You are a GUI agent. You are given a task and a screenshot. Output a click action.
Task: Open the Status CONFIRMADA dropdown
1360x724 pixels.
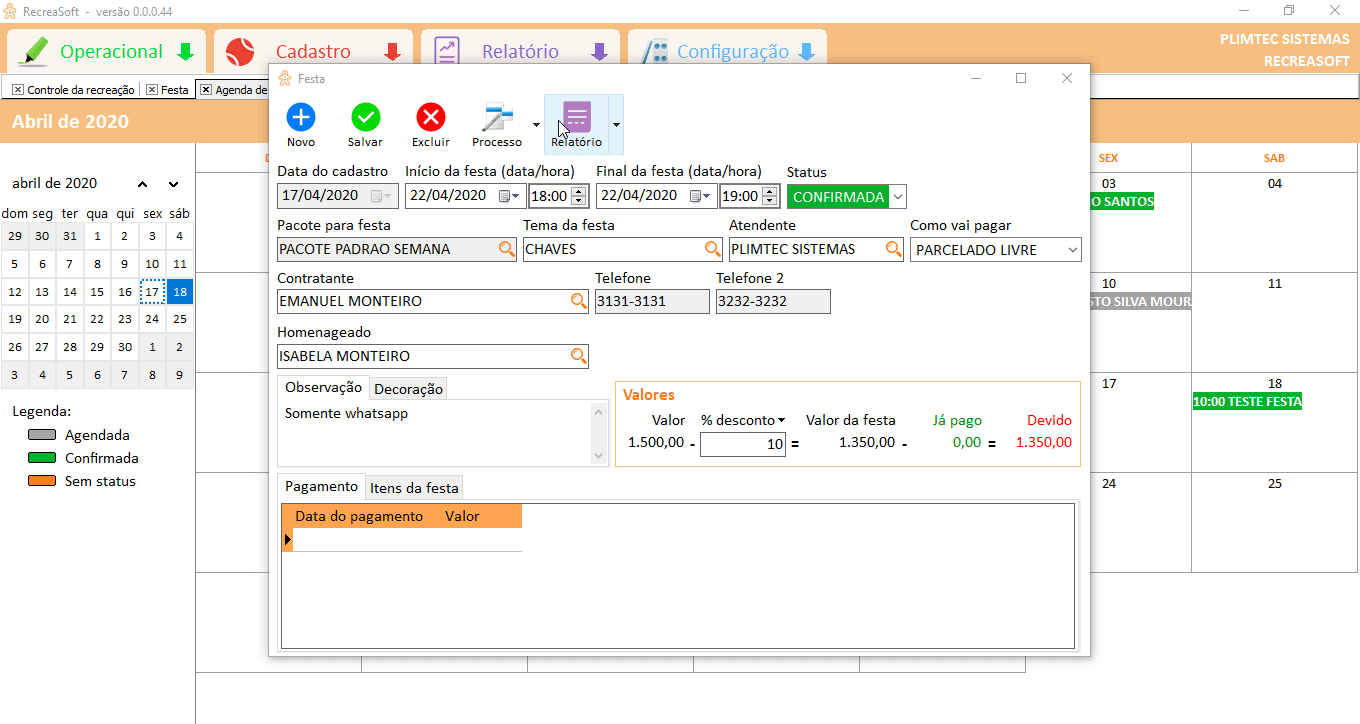(898, 197)
